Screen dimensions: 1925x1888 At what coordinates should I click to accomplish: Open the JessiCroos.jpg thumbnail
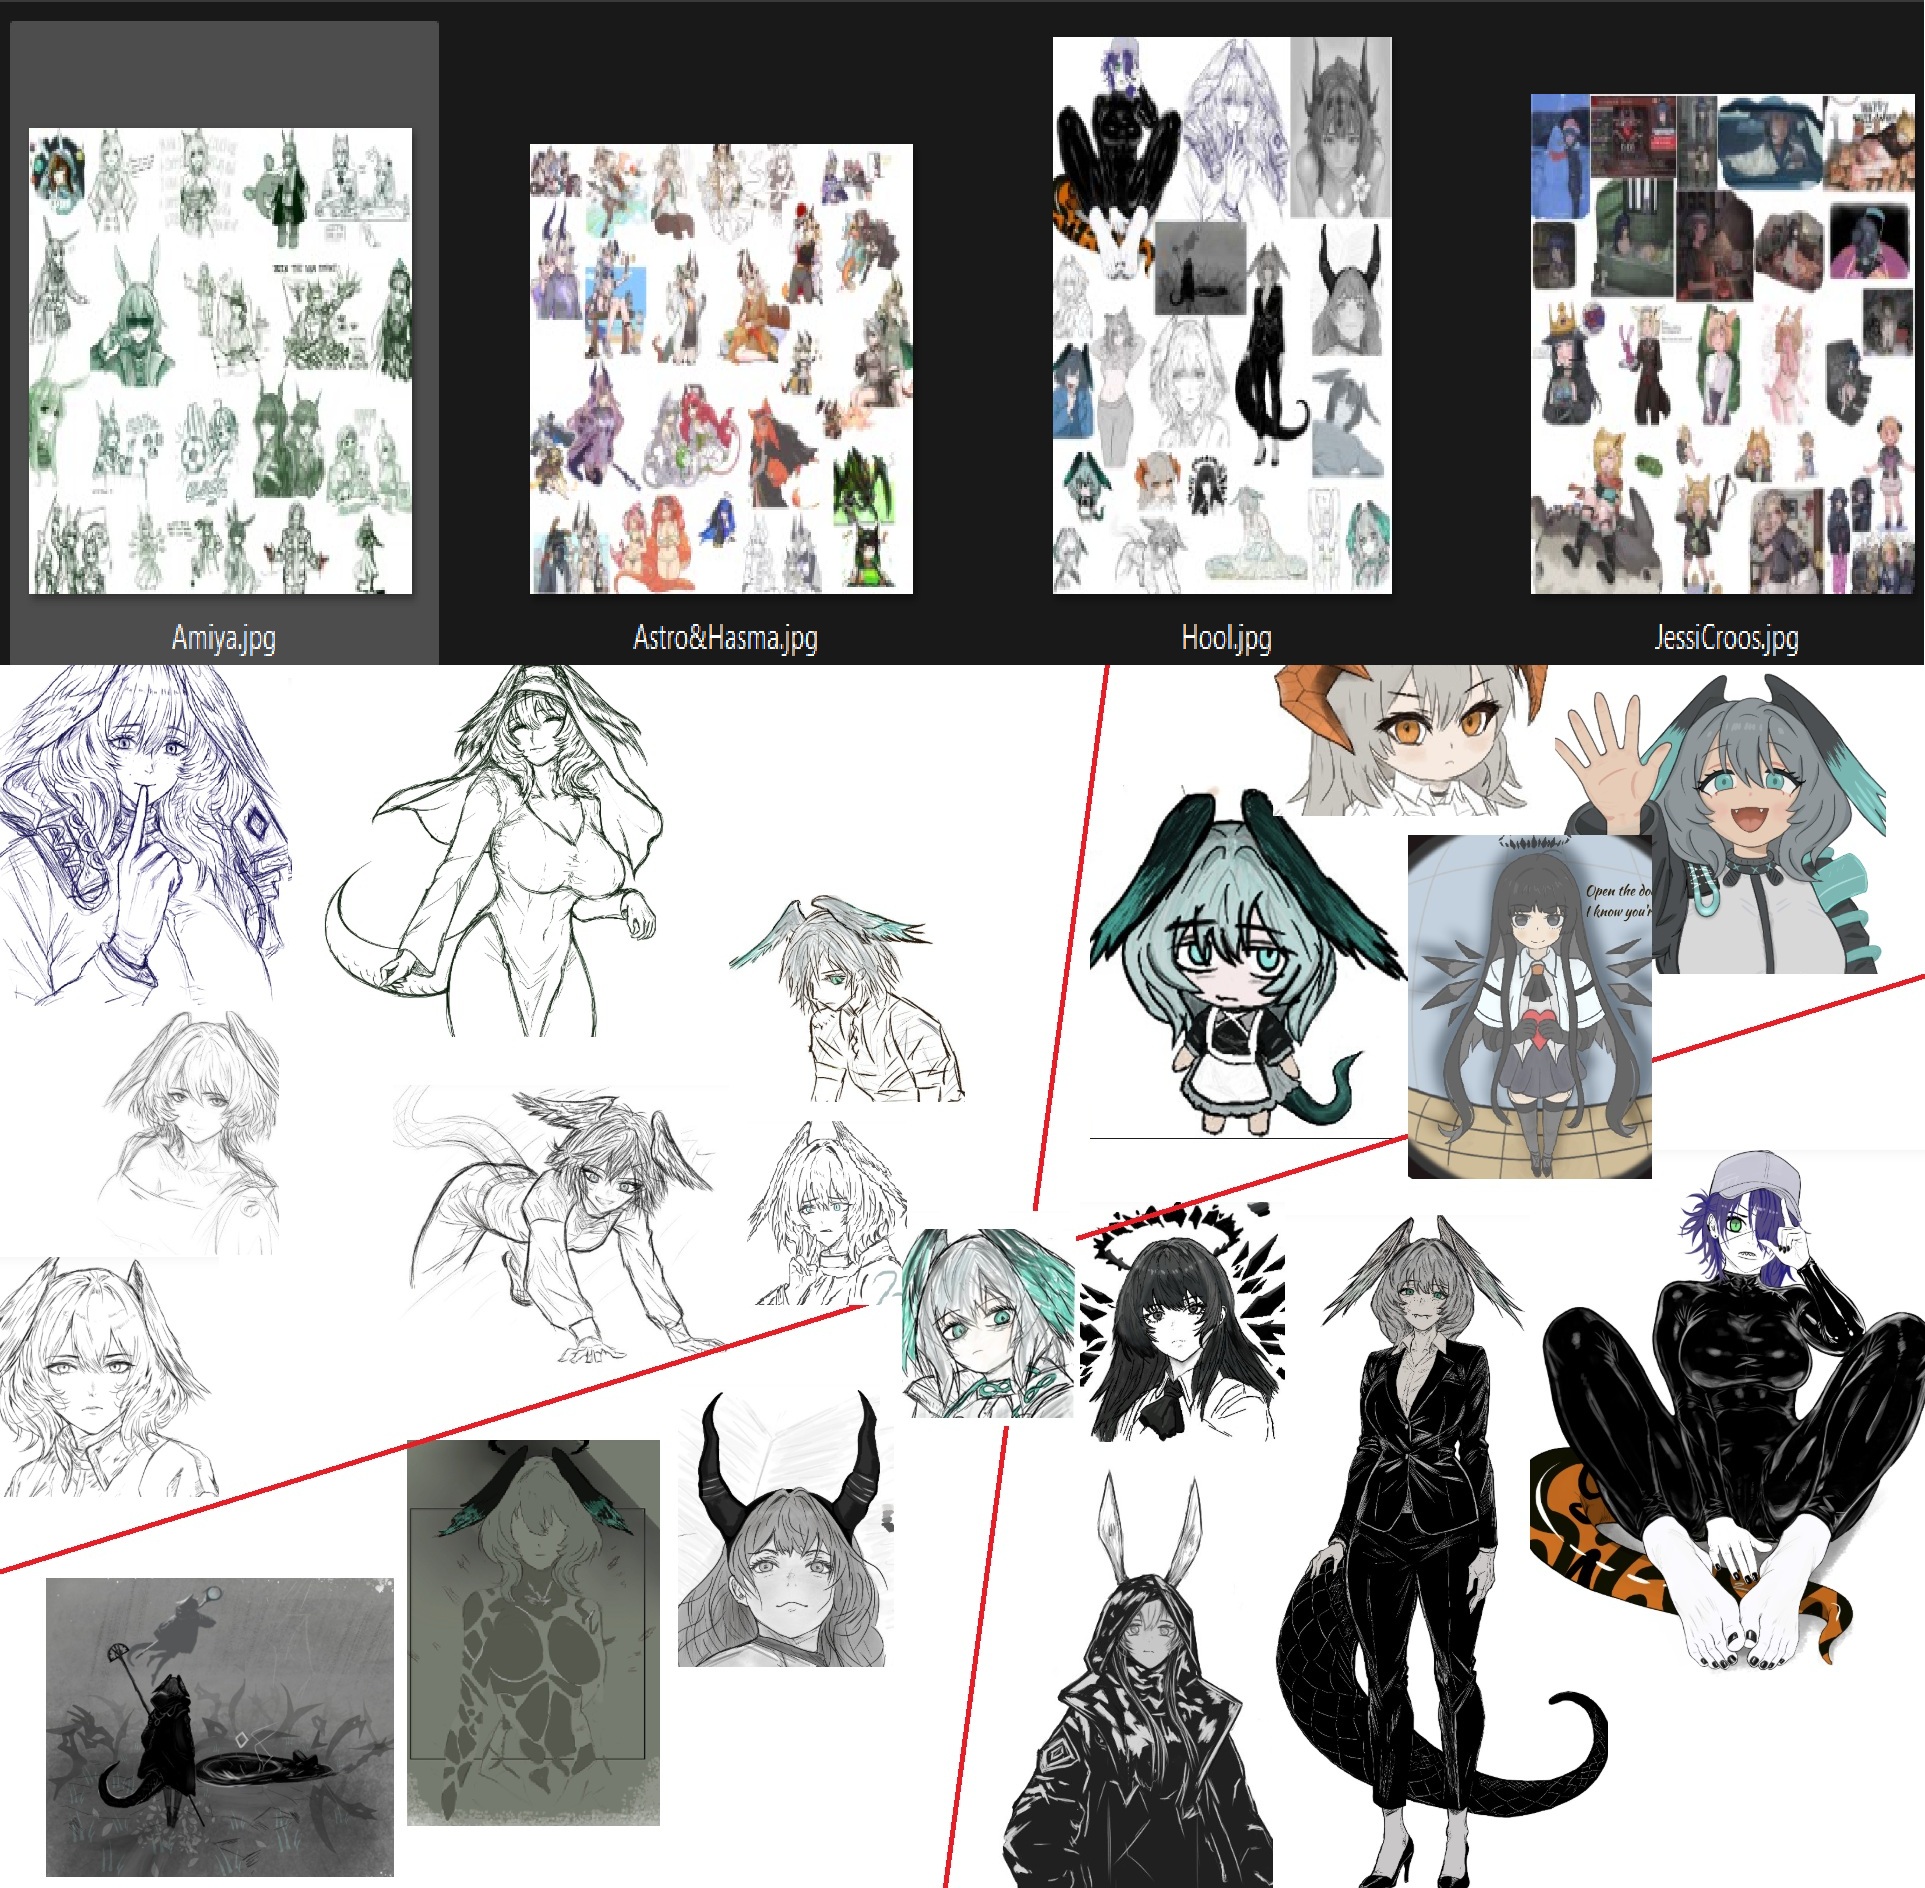[1723, 344]
